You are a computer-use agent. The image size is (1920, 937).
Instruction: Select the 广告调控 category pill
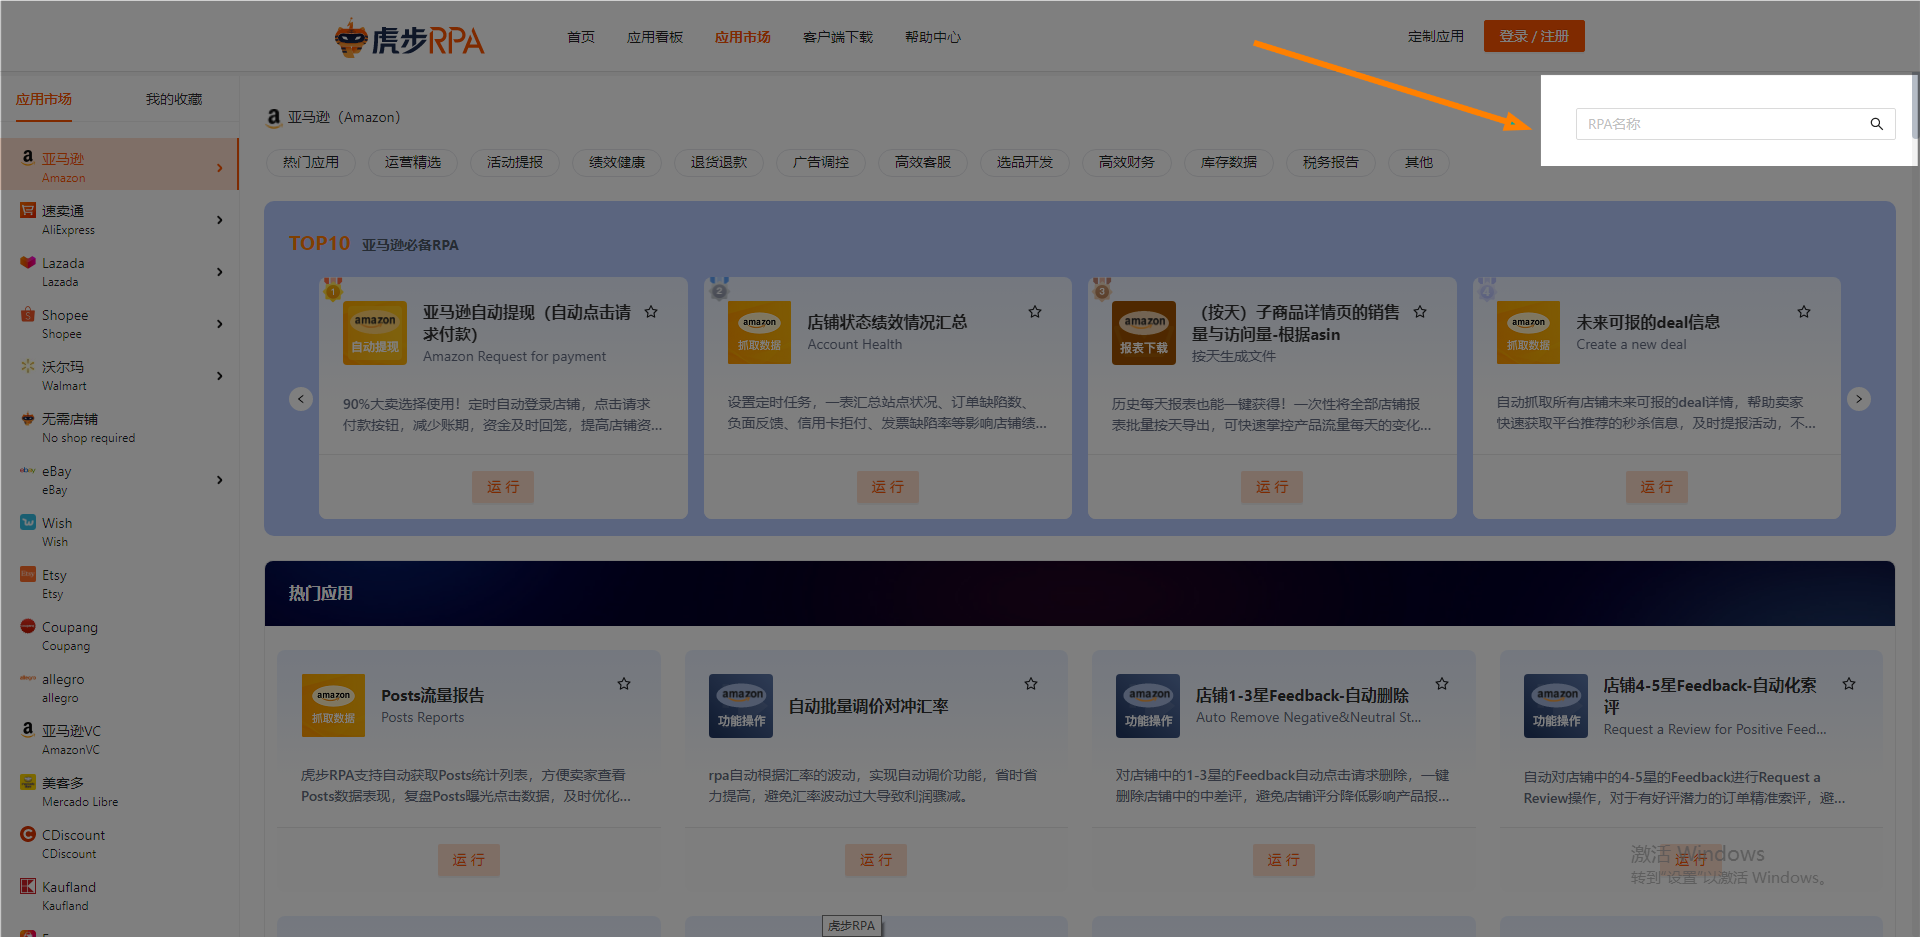pyautogui.click(x=821, y=162)
